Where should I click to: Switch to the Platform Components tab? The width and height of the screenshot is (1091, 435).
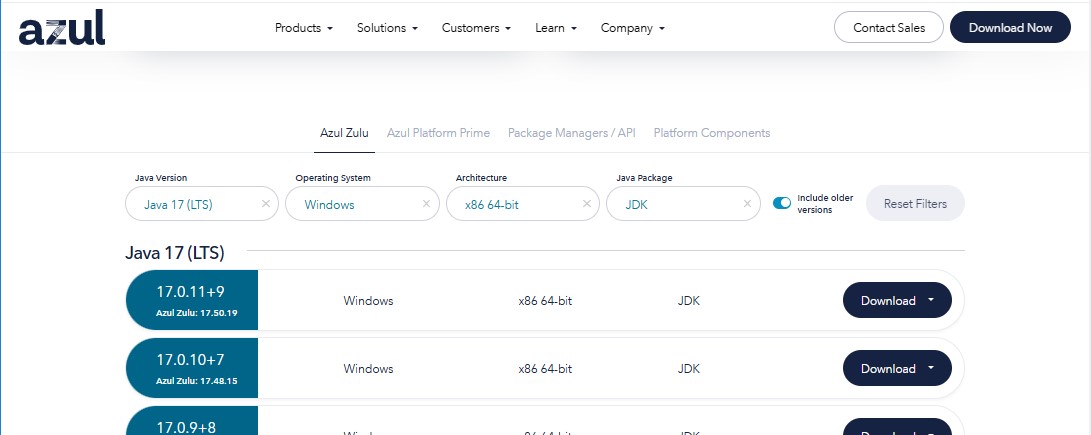pyautogui.click(x=712, y=133)
